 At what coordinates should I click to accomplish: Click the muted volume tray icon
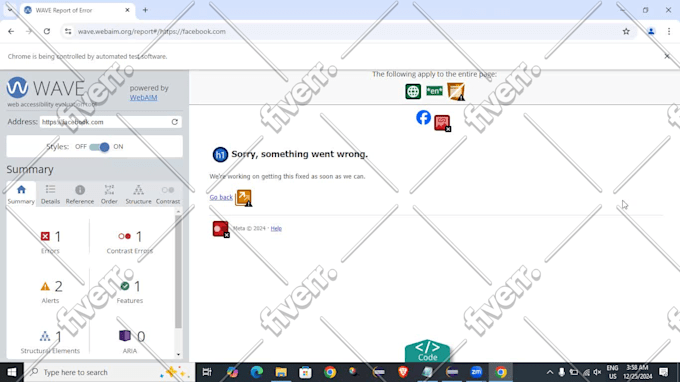597,372
